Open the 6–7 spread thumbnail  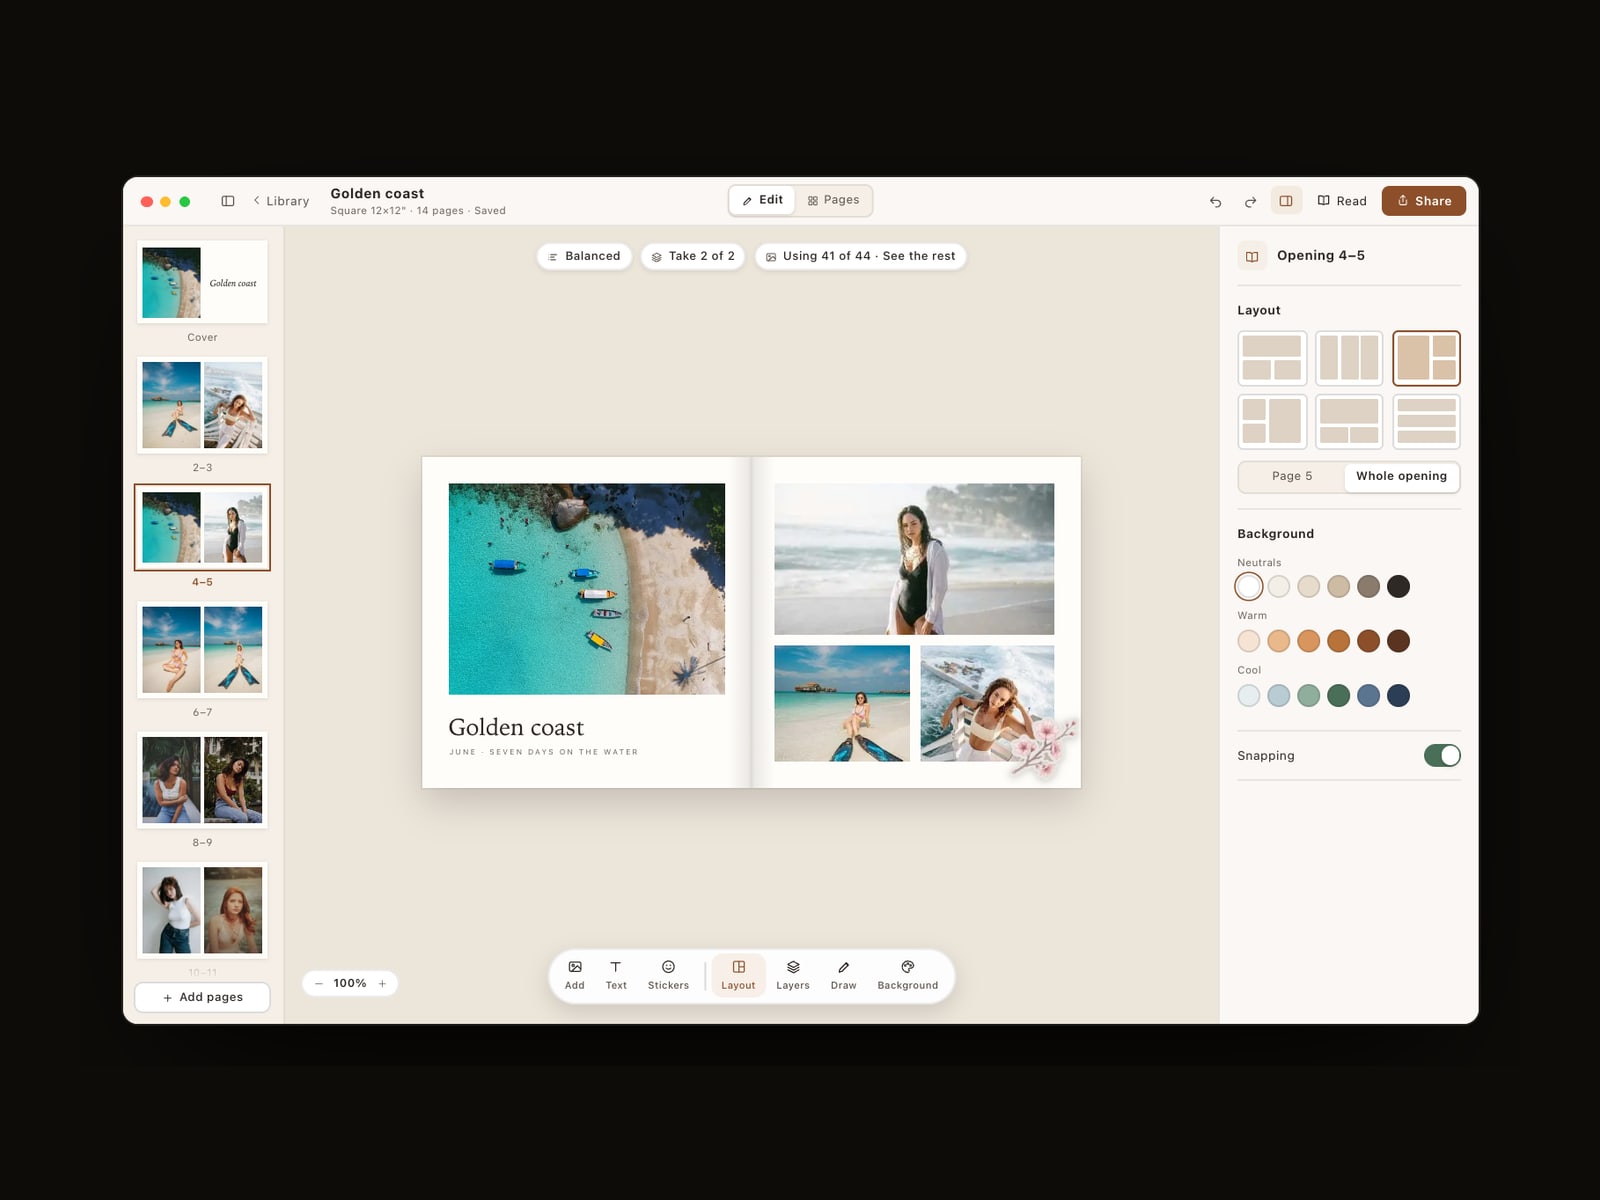point(202,650)
